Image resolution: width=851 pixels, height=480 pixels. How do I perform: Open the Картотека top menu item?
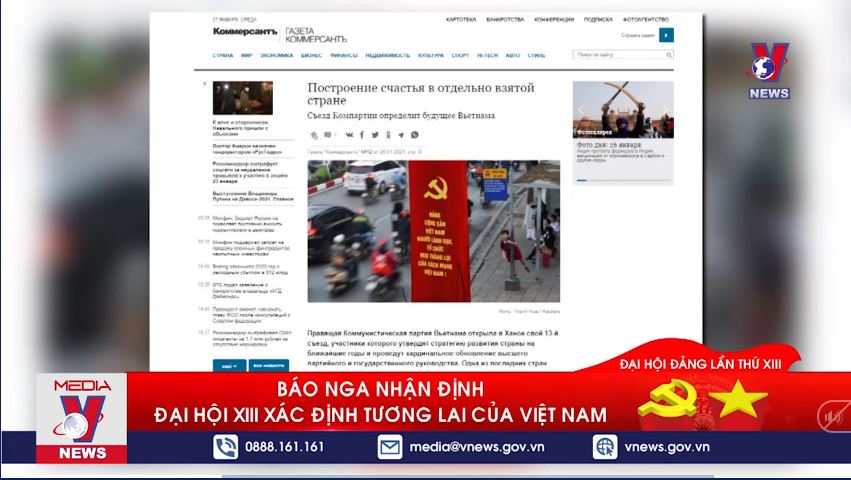pyautogui.click(x=461, y=20)
